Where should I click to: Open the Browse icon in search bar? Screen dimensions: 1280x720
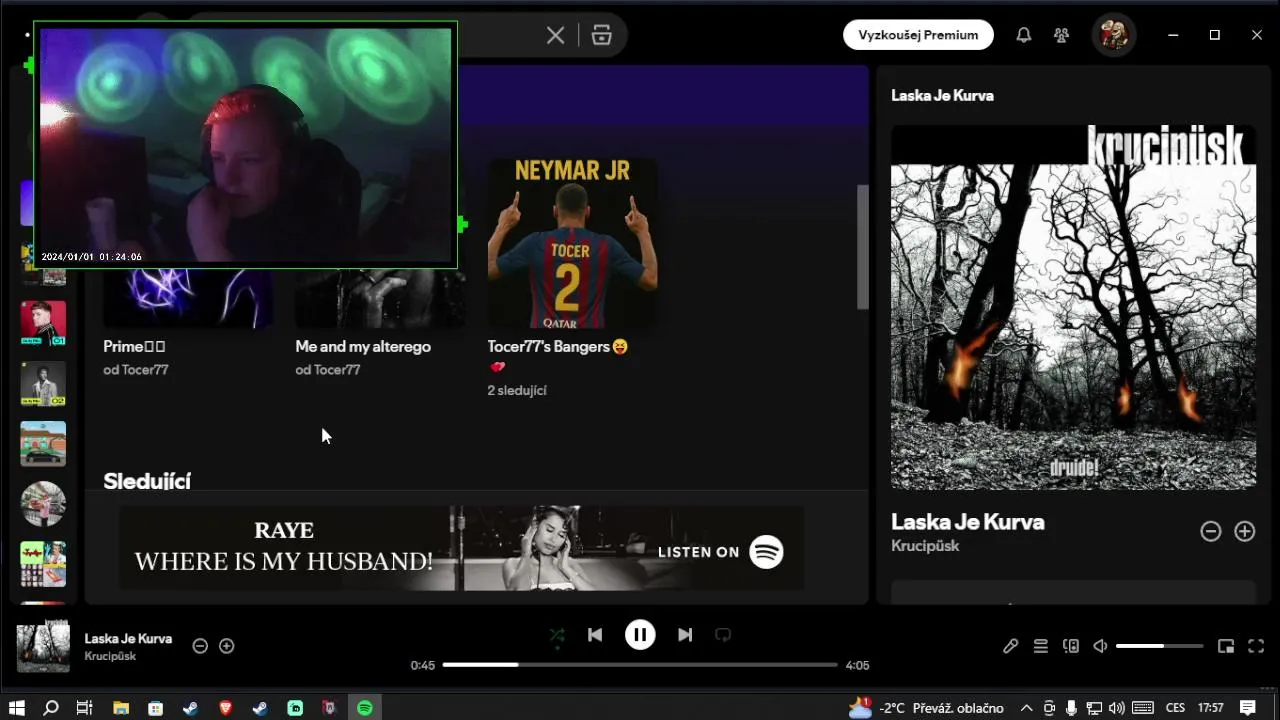pyautogui.click(x=601, y=35)
